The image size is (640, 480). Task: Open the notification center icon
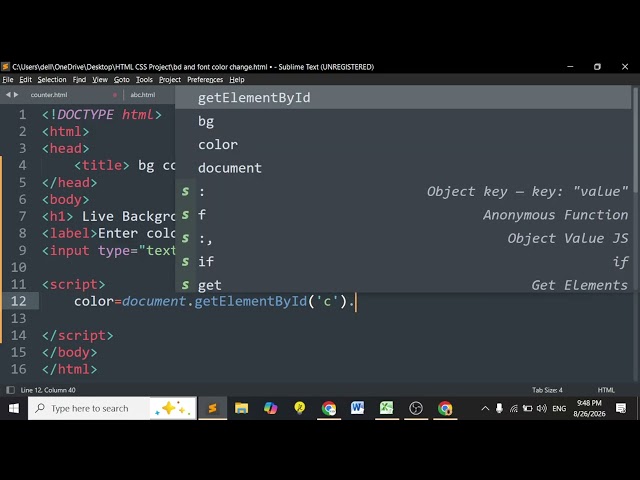pos(621,408)
